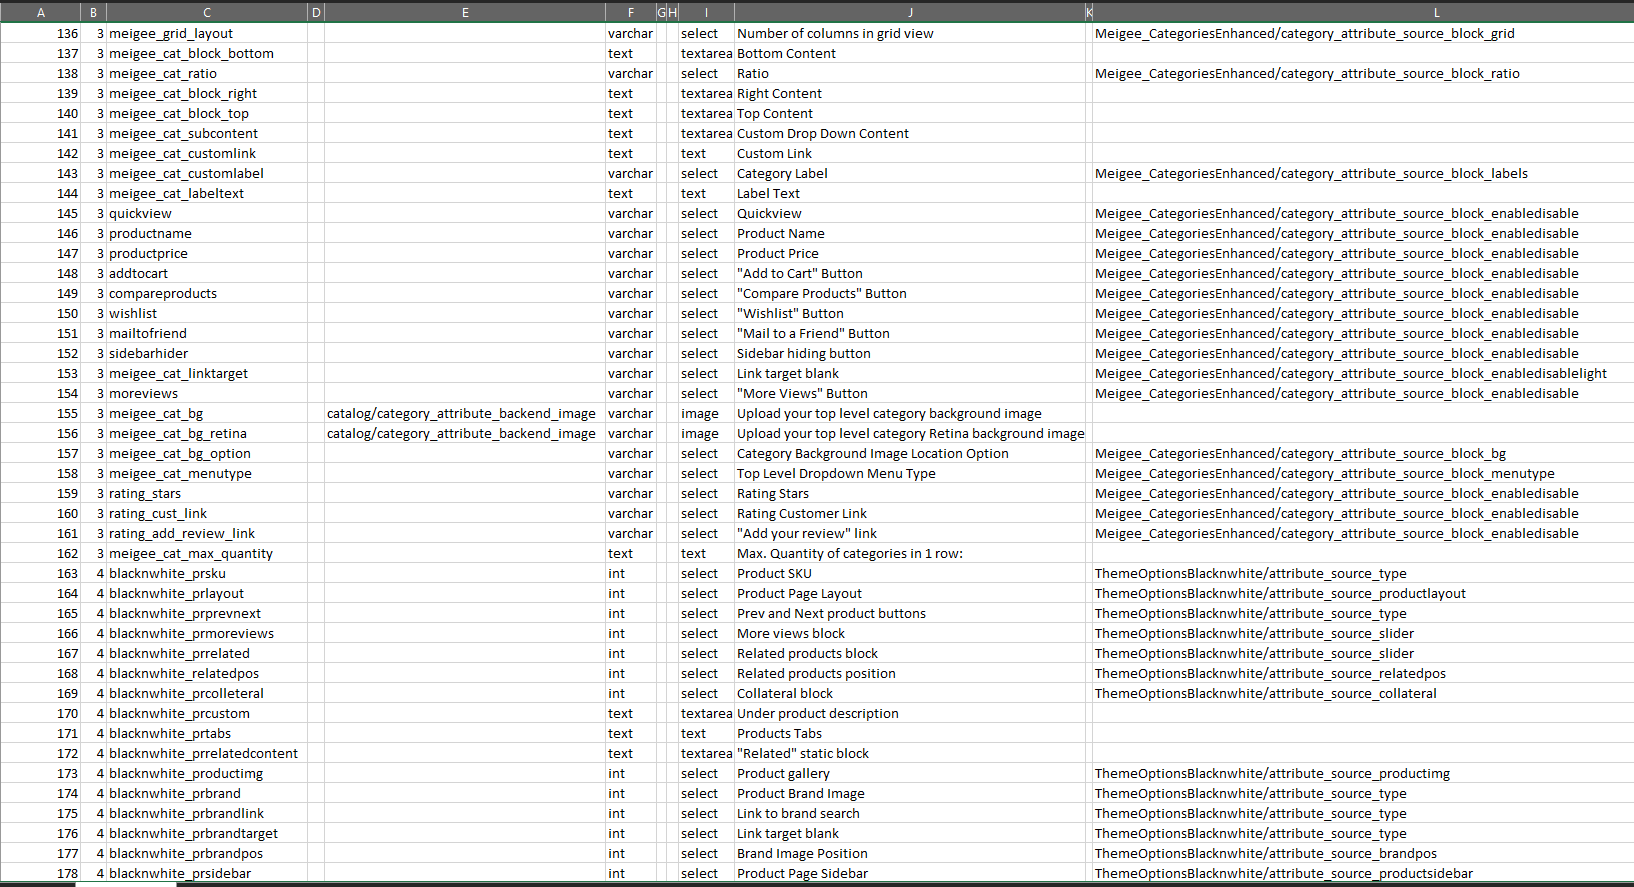Screen dimensions: 1634x887
Task: Select column J header
Action: [910, 13]
